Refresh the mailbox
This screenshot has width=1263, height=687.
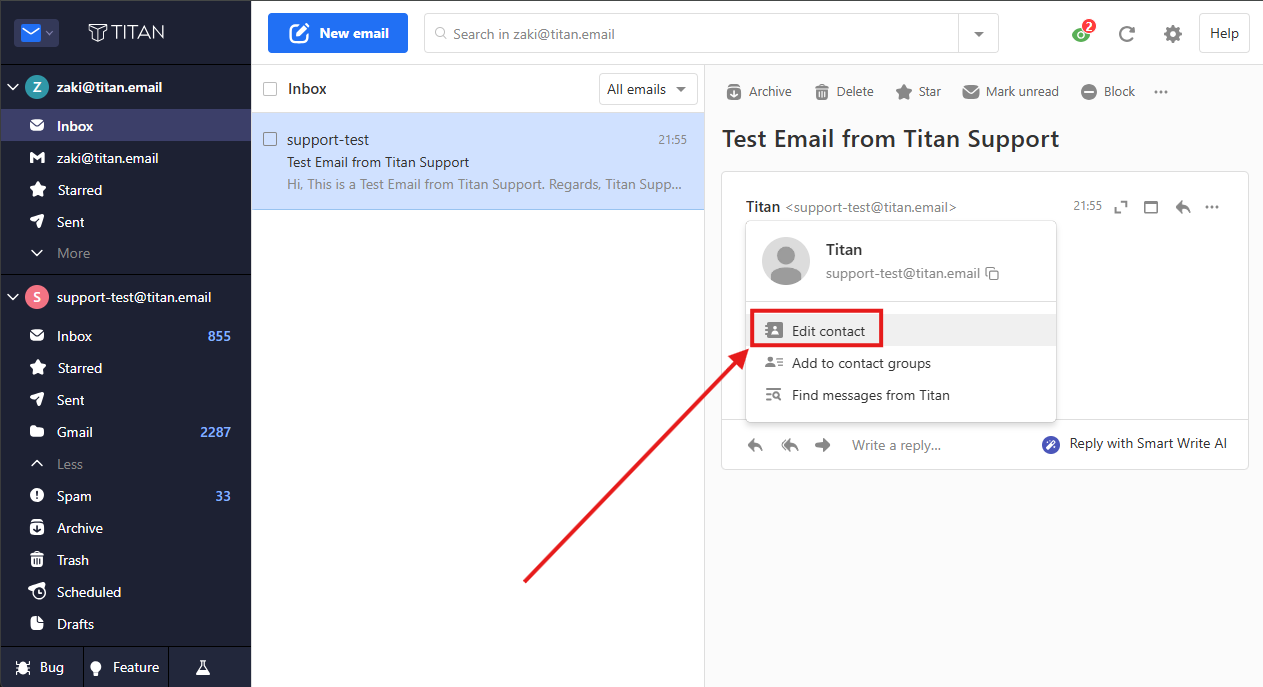1127,33
